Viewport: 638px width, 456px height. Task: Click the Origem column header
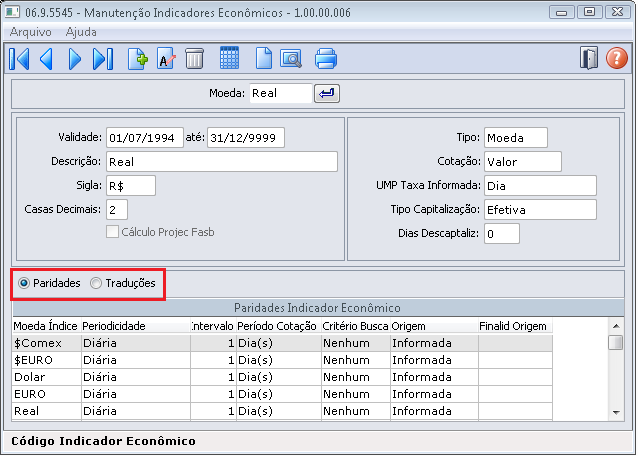click(434, 326)
